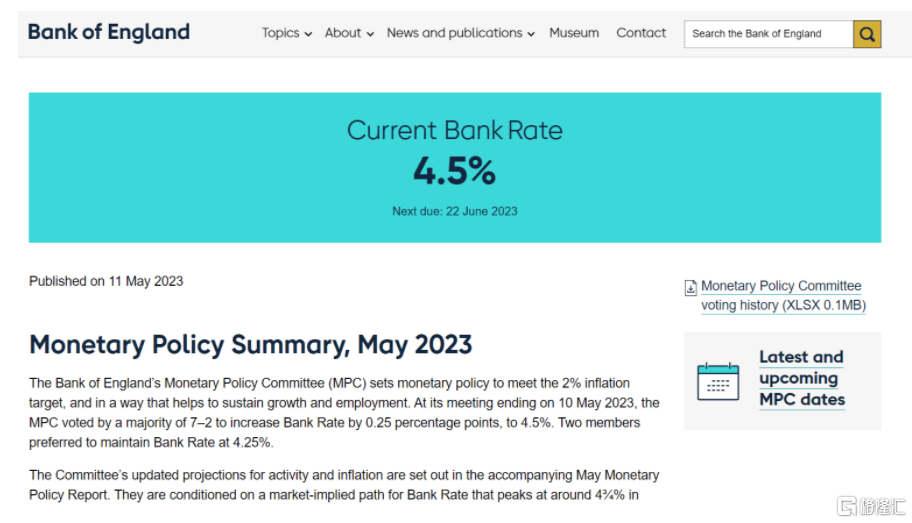Open Latest and upcoming MPC dates
The width and height of the screenshot is (912, 523).
pyautogui.click(x=801, y=378)
